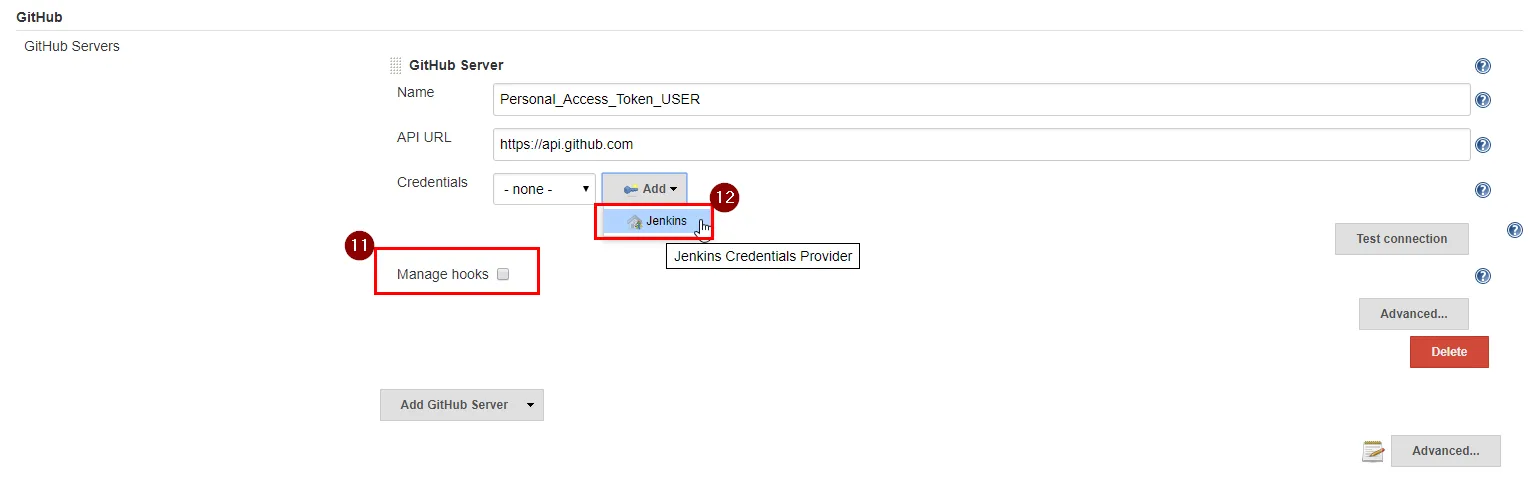Click the Test connection button

coord(1401,239)
